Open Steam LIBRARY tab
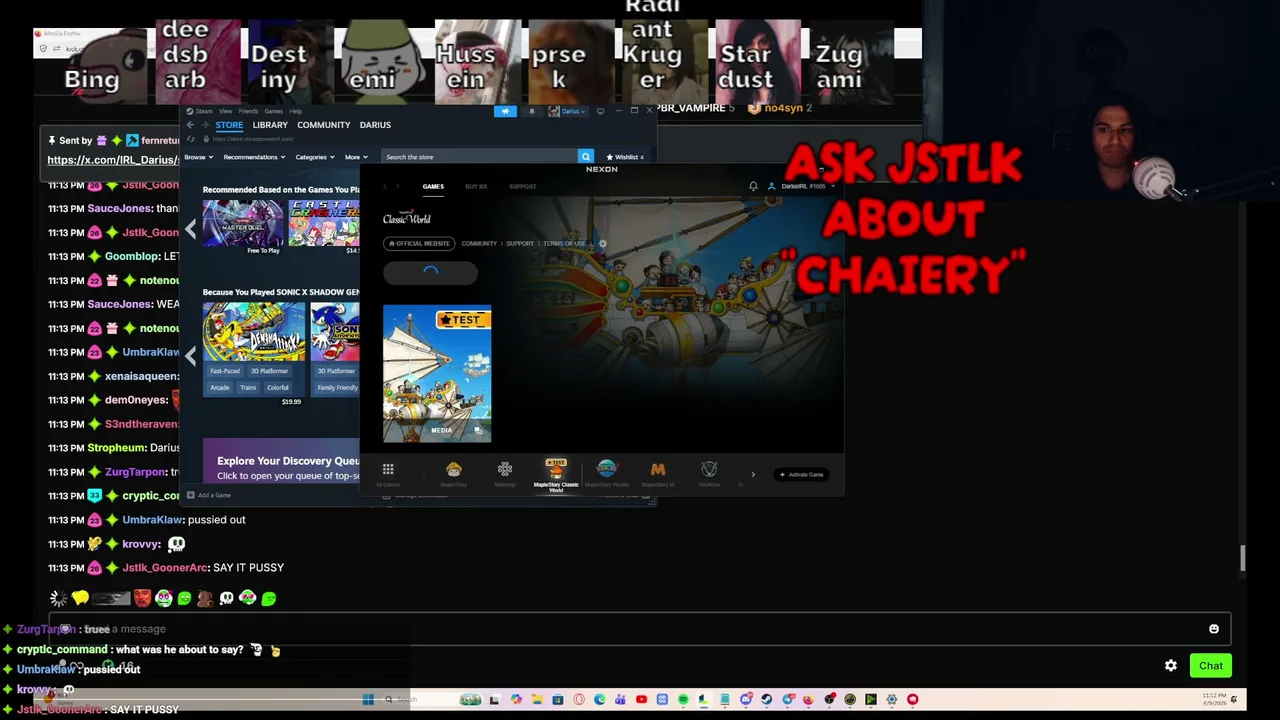 [270, 125]
